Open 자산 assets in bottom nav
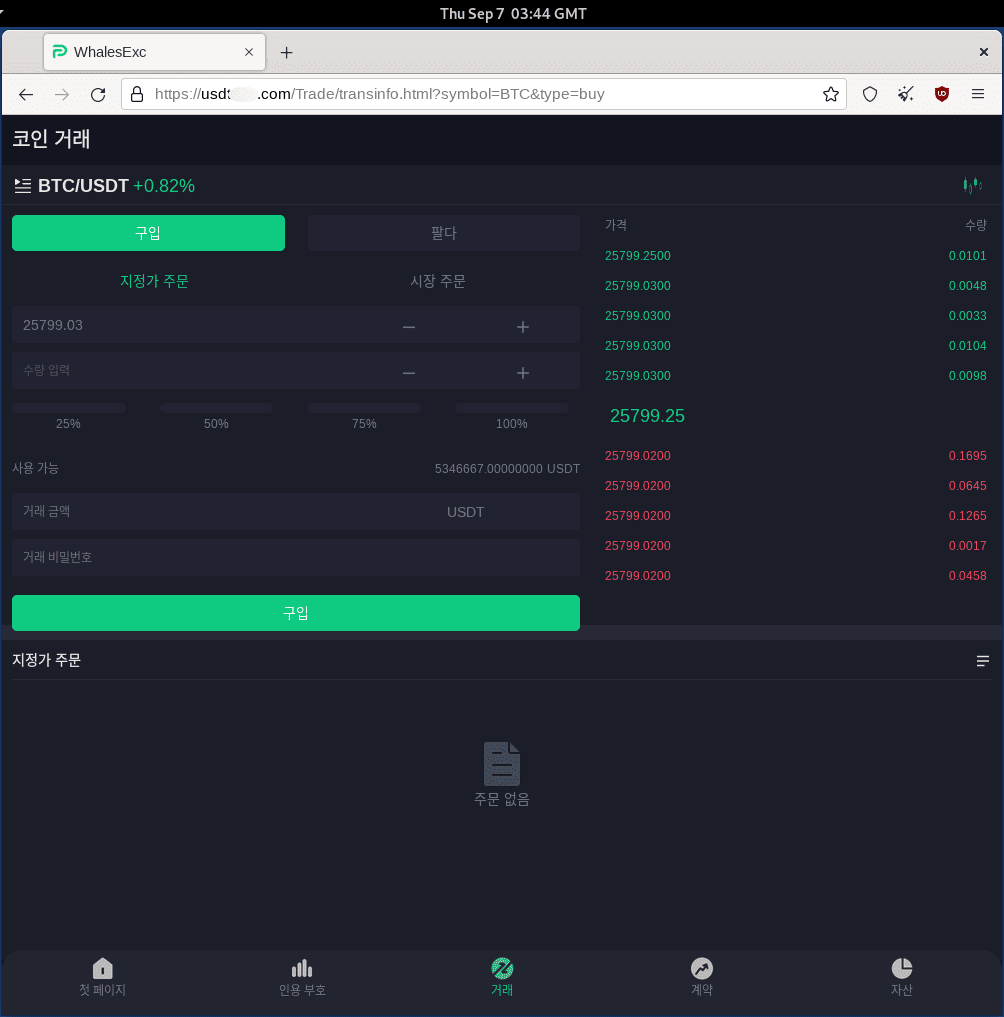 coord(902,977)
